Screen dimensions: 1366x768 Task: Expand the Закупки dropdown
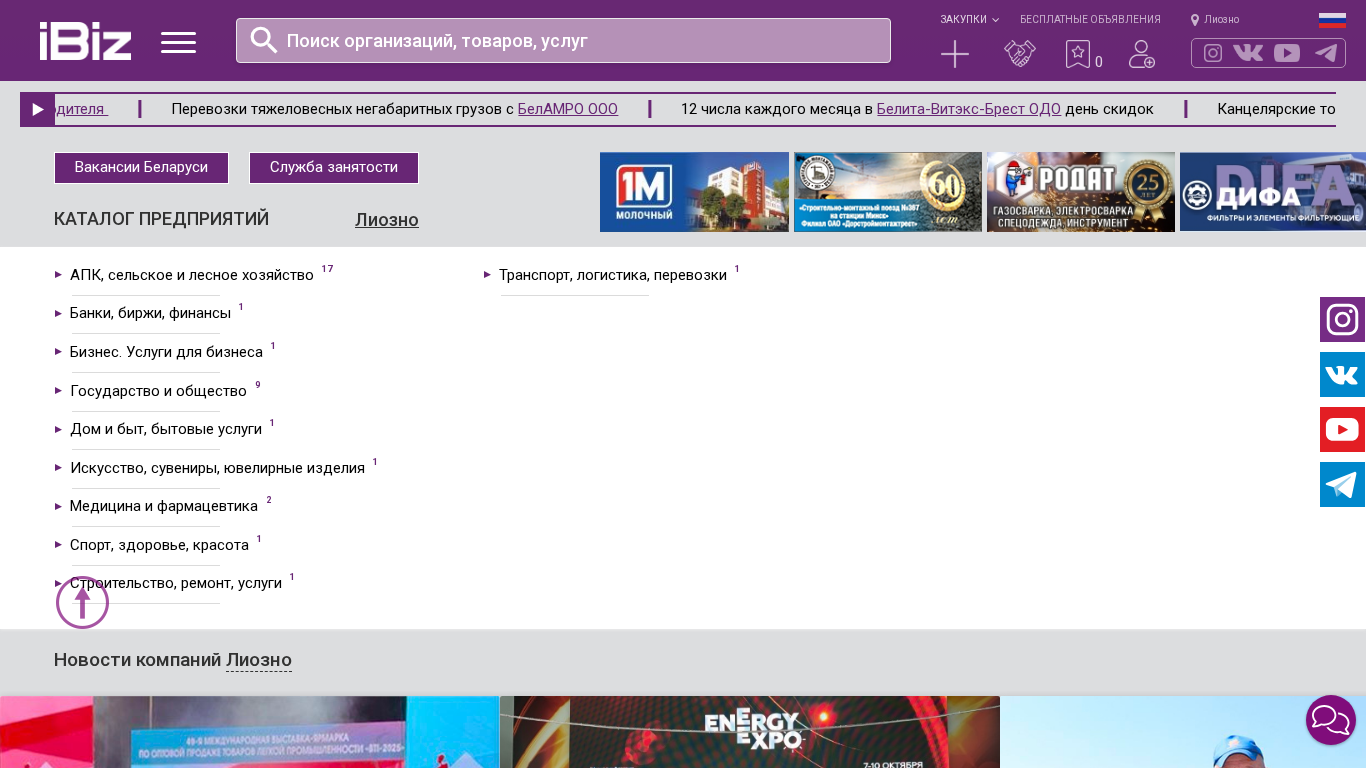pyautogui.click(x=968, y=20)
